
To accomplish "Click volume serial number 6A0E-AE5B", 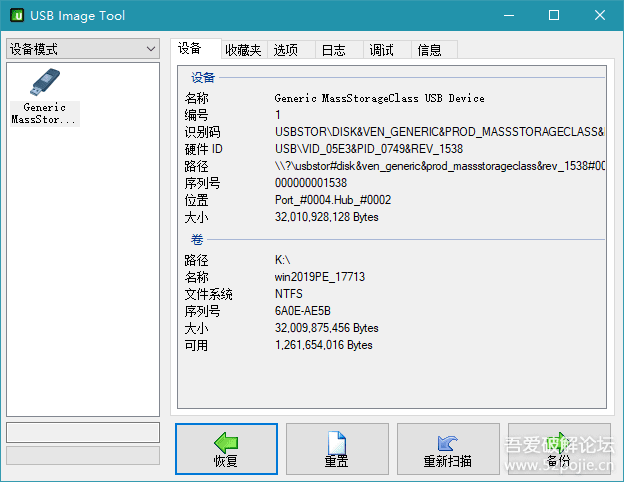I will click(302, 311).
